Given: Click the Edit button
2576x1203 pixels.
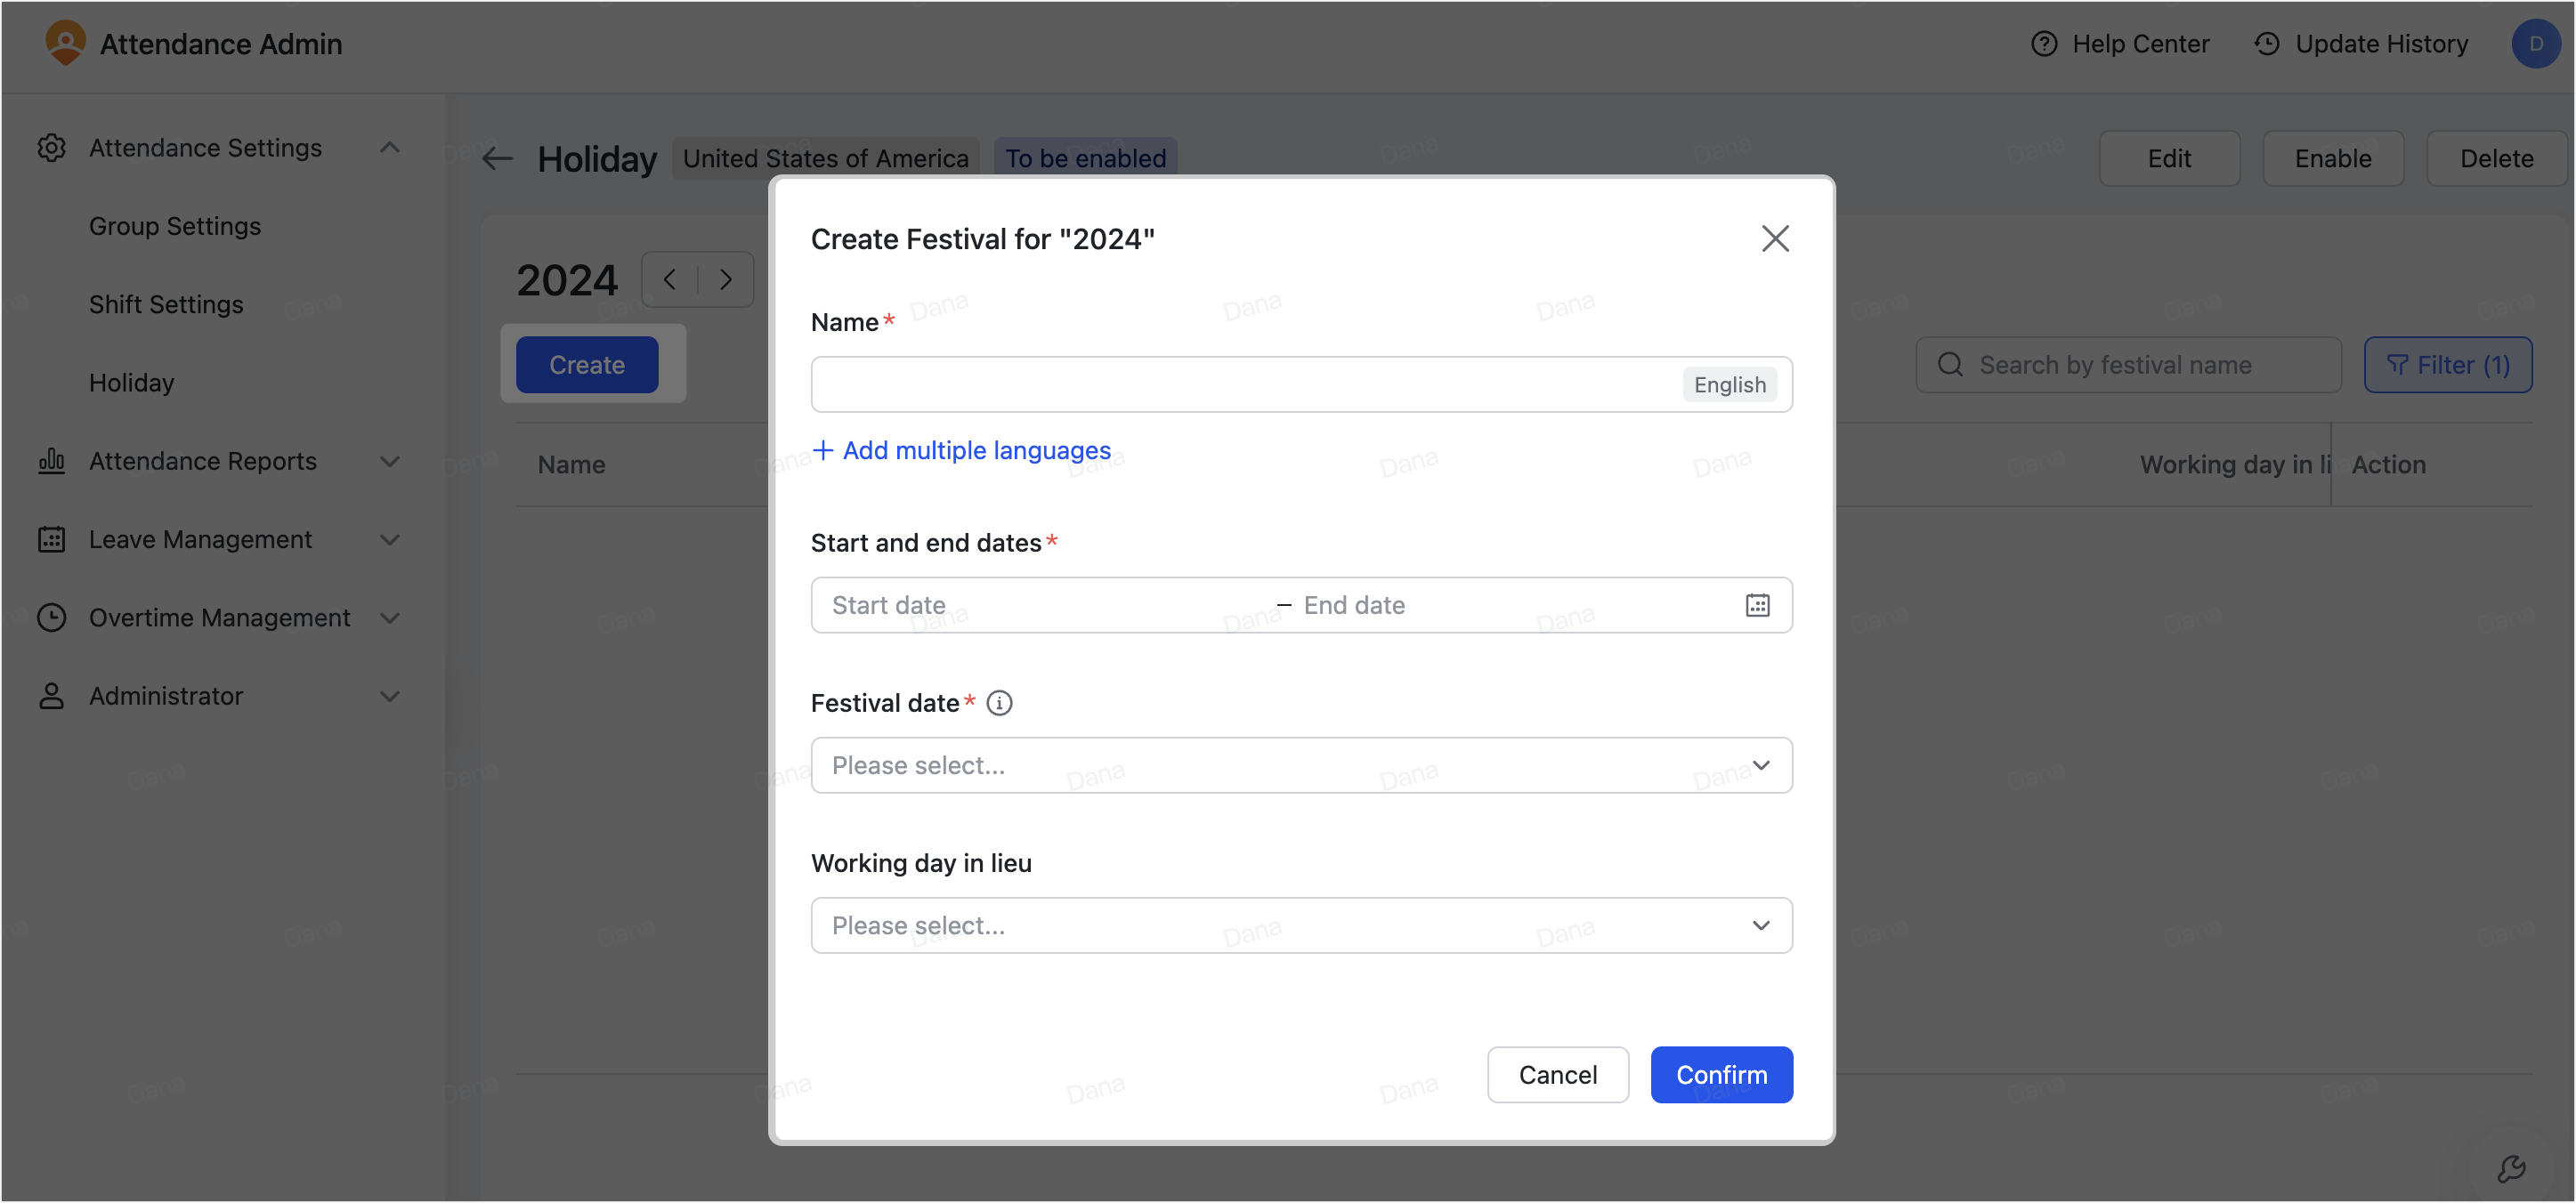Looking at the screenshot, I should (2169, 158).
